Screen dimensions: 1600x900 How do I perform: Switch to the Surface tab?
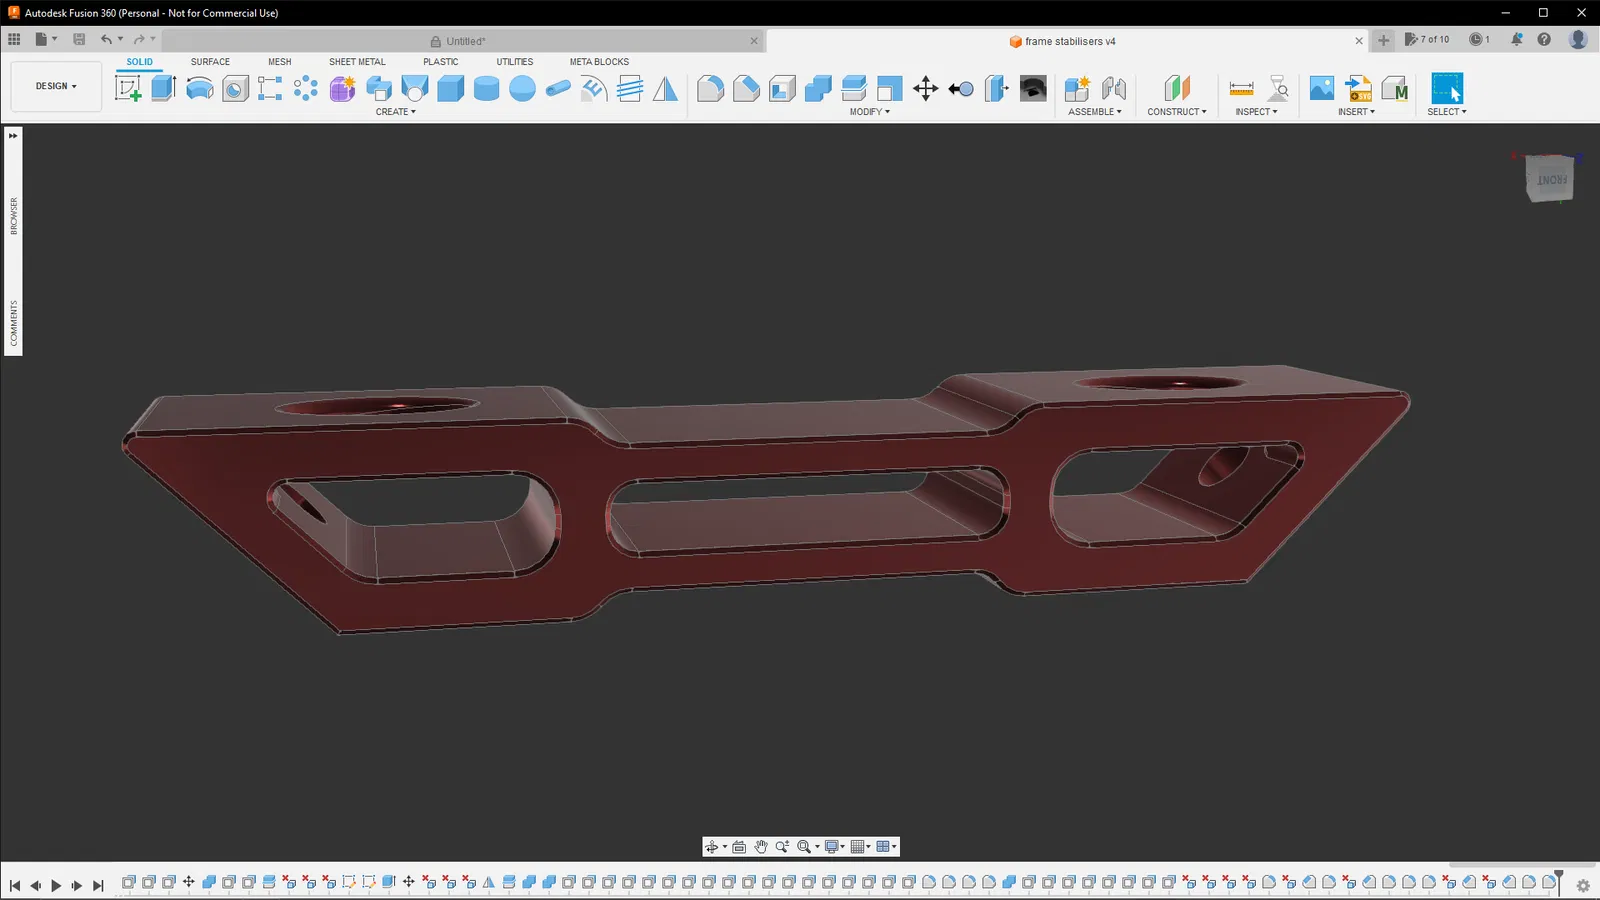coord(210,62)
